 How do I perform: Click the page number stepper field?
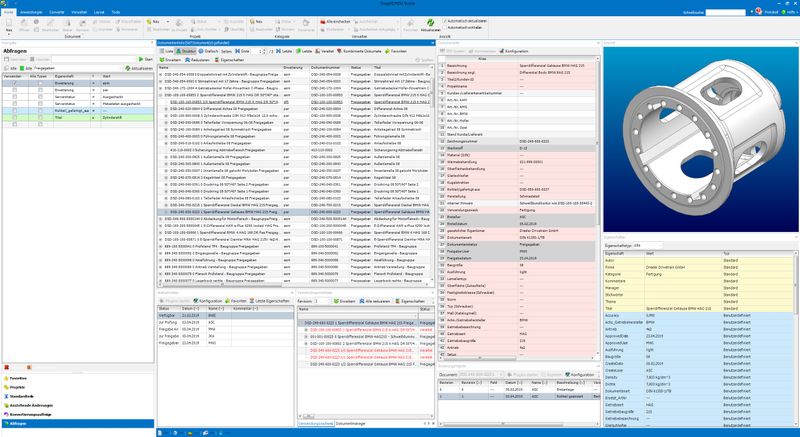click(258, 52)
